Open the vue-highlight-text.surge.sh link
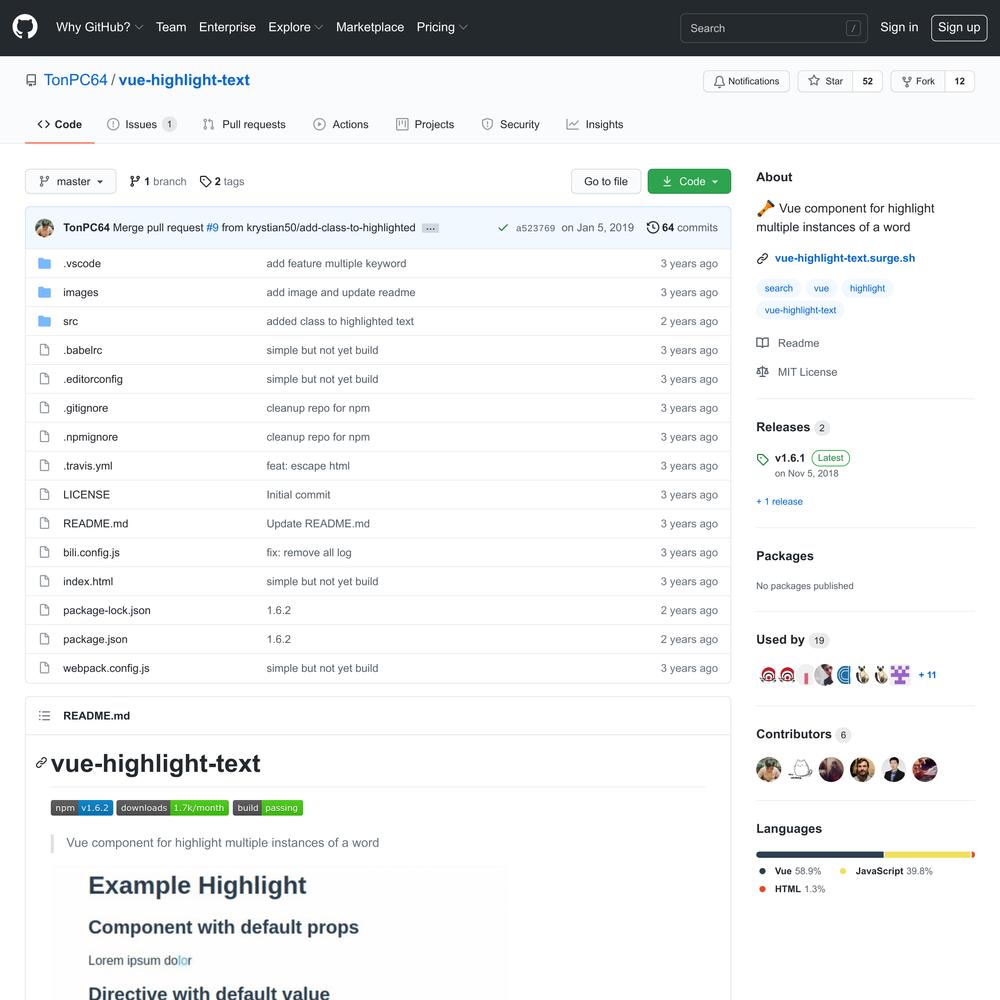The image size is (1000, 1000). point(844,258)
